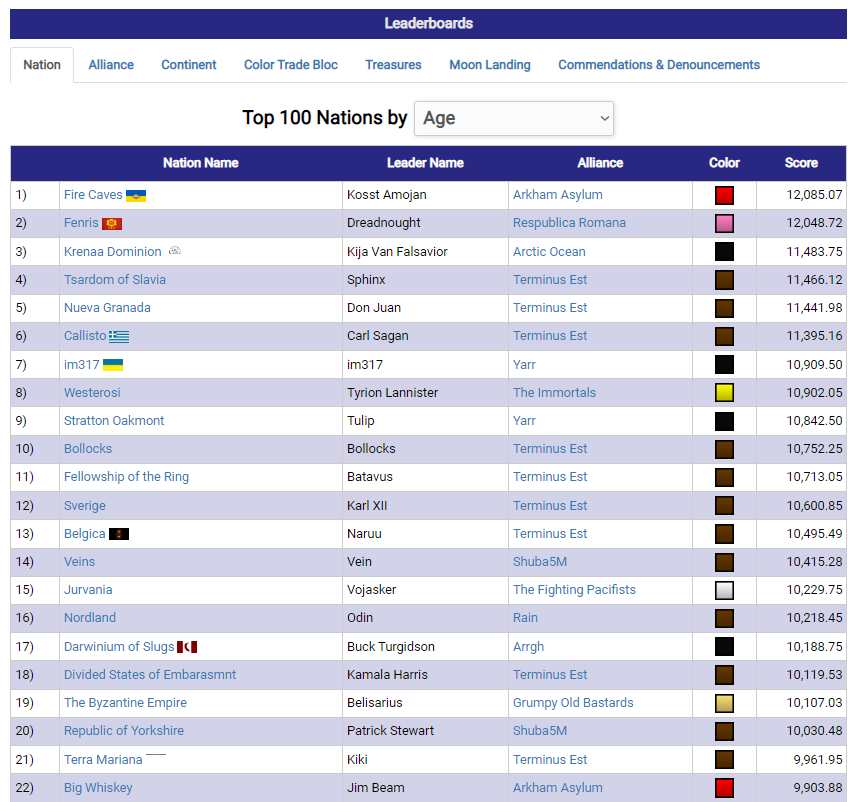Open Commendations & Denouncements tab
The width and height of the screenshot is (848, 802).
[659, 65]
